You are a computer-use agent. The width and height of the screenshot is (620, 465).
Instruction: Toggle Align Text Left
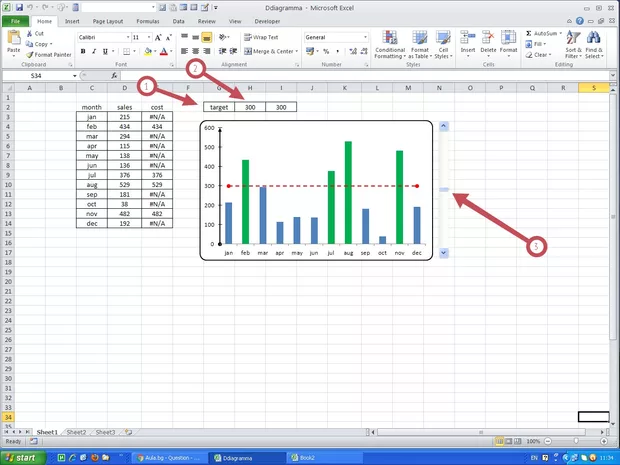(x=184, y=51)
